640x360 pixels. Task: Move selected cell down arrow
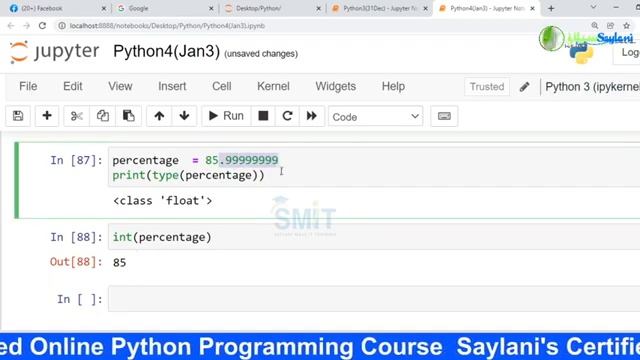click(184, 116)
